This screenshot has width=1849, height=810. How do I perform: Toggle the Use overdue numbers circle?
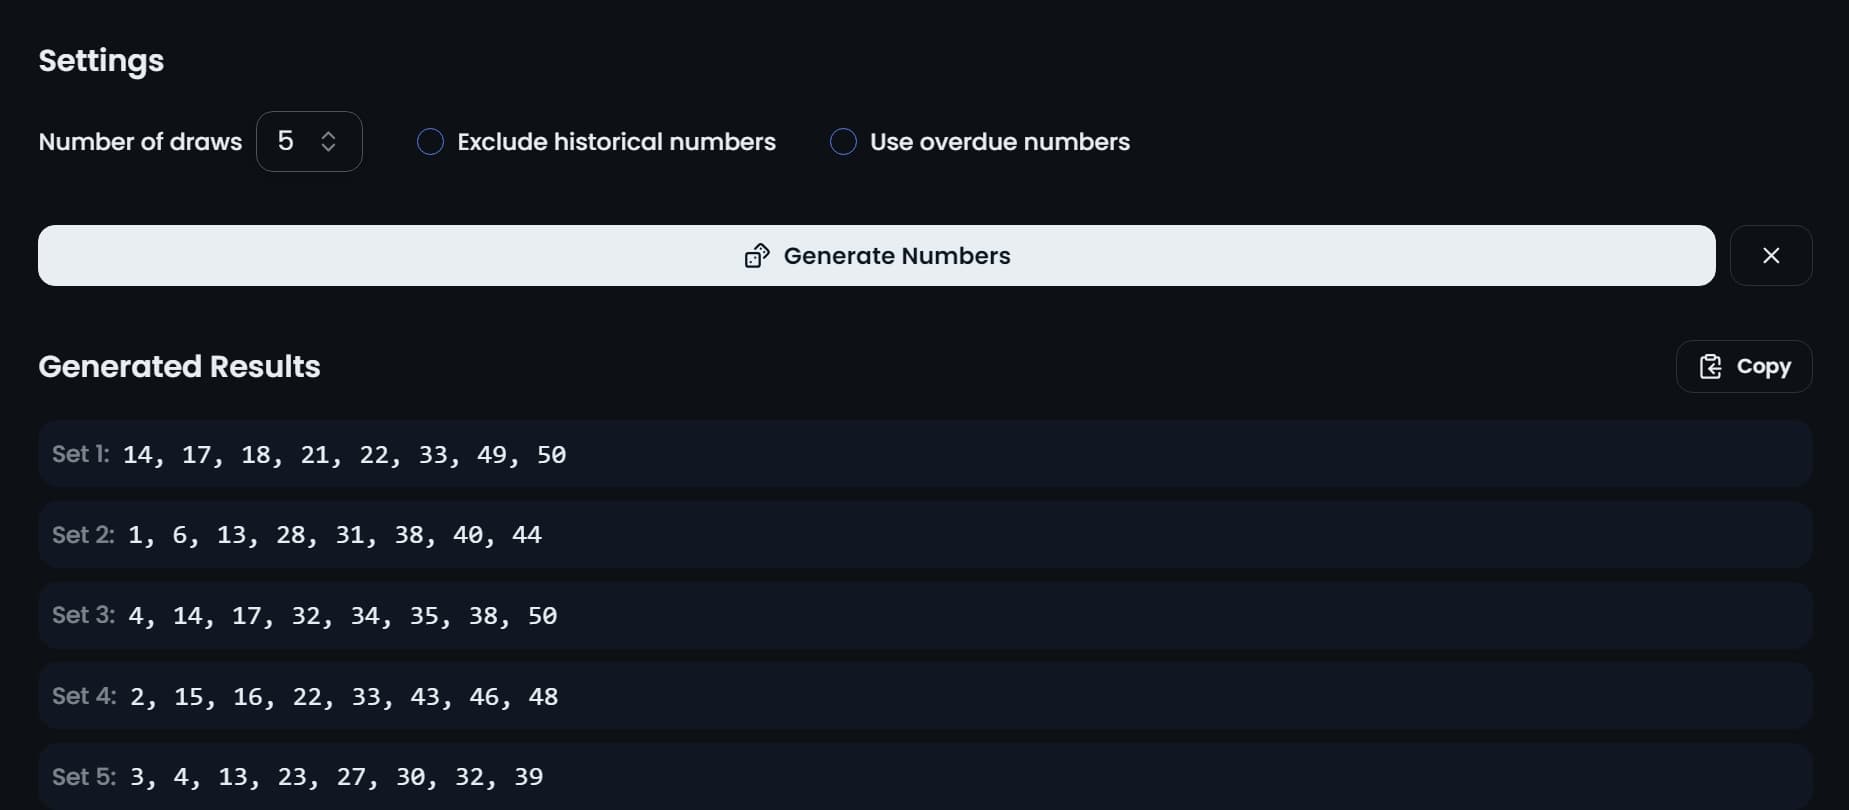point(843,142)
